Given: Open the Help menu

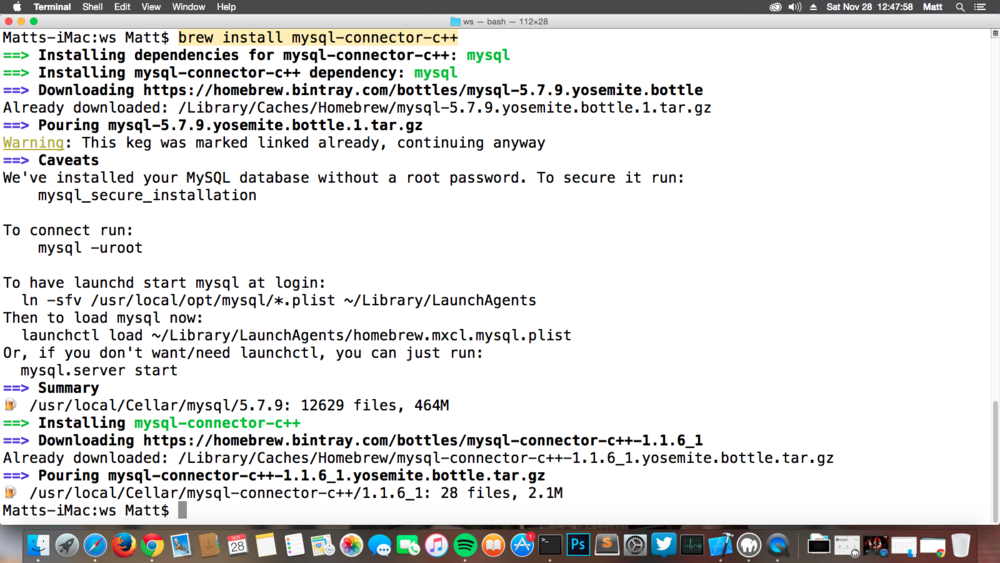Looking at the screenshot, I should 226,7.
